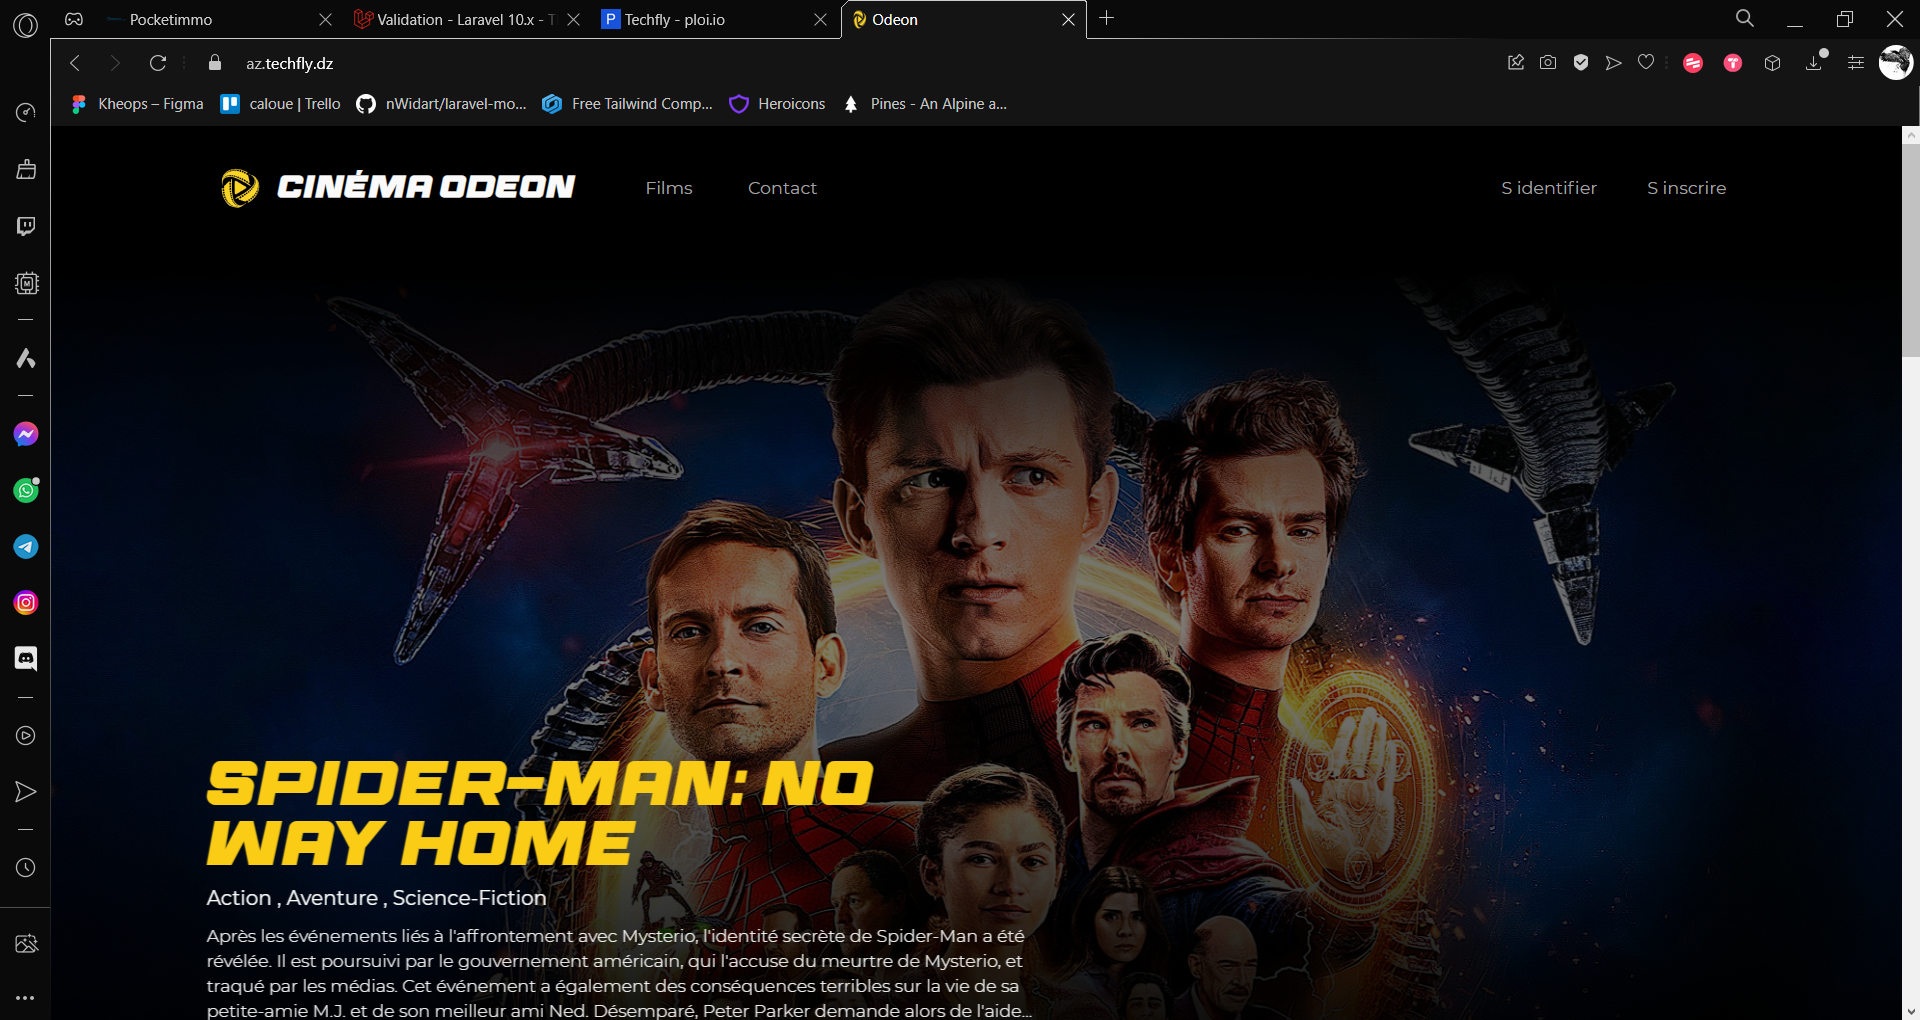The image size is (1920, 1020).
Task: Open the extensions cube icon
Action: point(1773,63)
